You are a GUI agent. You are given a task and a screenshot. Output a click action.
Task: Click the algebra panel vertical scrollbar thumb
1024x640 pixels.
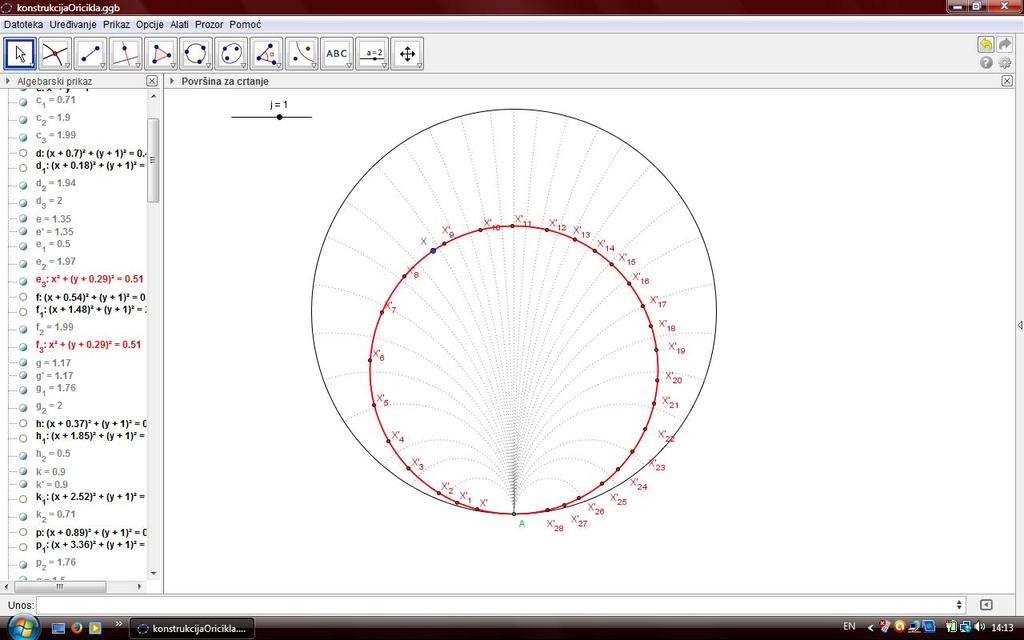pyautogui.click(x=153, y=160)
